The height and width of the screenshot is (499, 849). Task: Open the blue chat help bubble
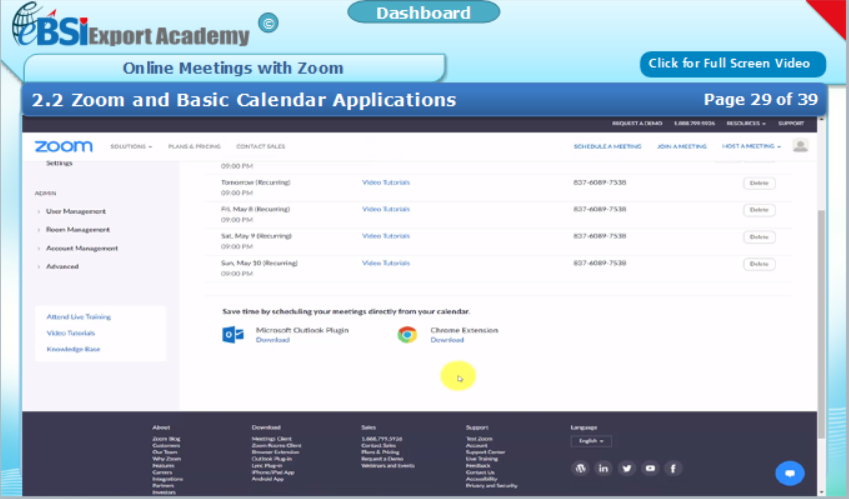pos(789,473)
